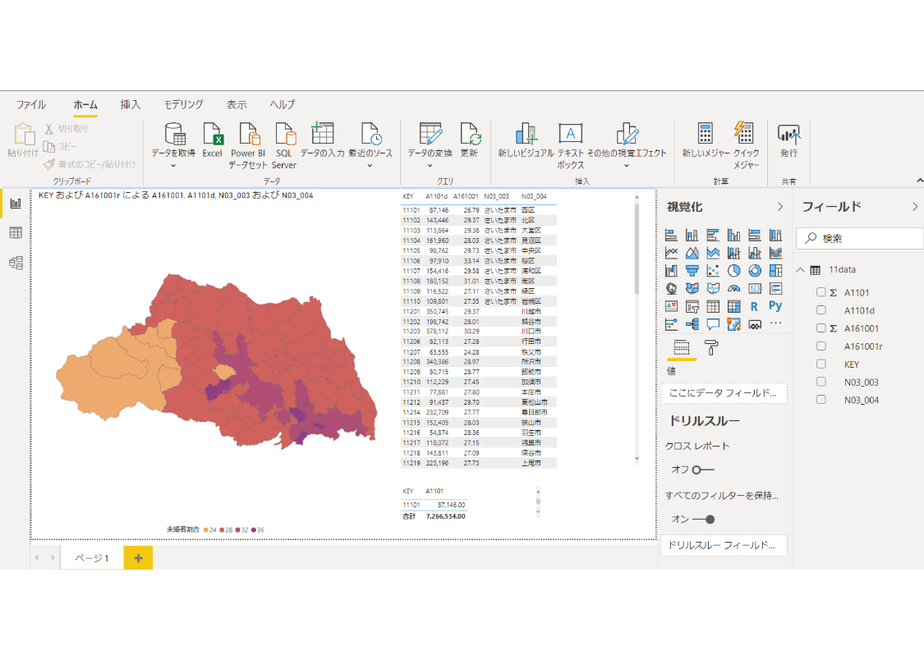Select the 挿入 ribbon tab

130,105
